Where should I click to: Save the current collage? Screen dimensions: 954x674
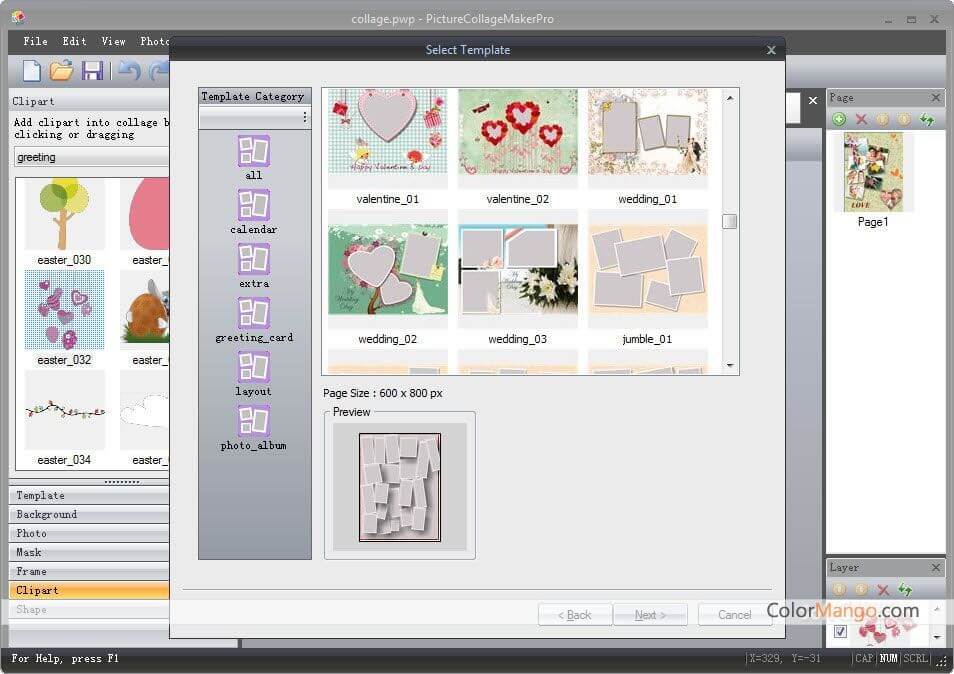click(92, 70)
